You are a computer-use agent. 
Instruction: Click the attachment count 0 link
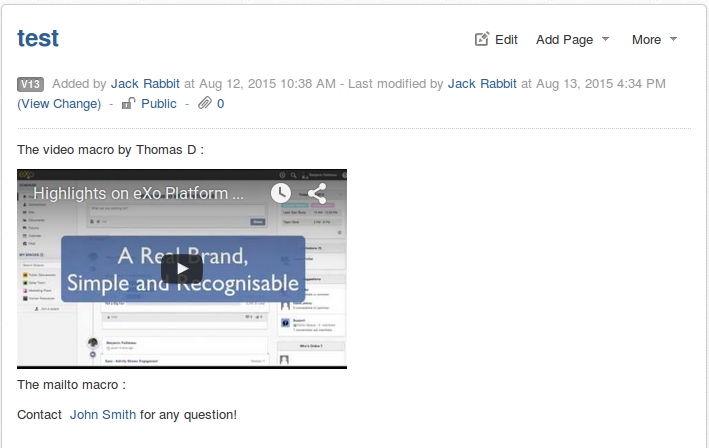pyautogui.click(x=220, y=104)
